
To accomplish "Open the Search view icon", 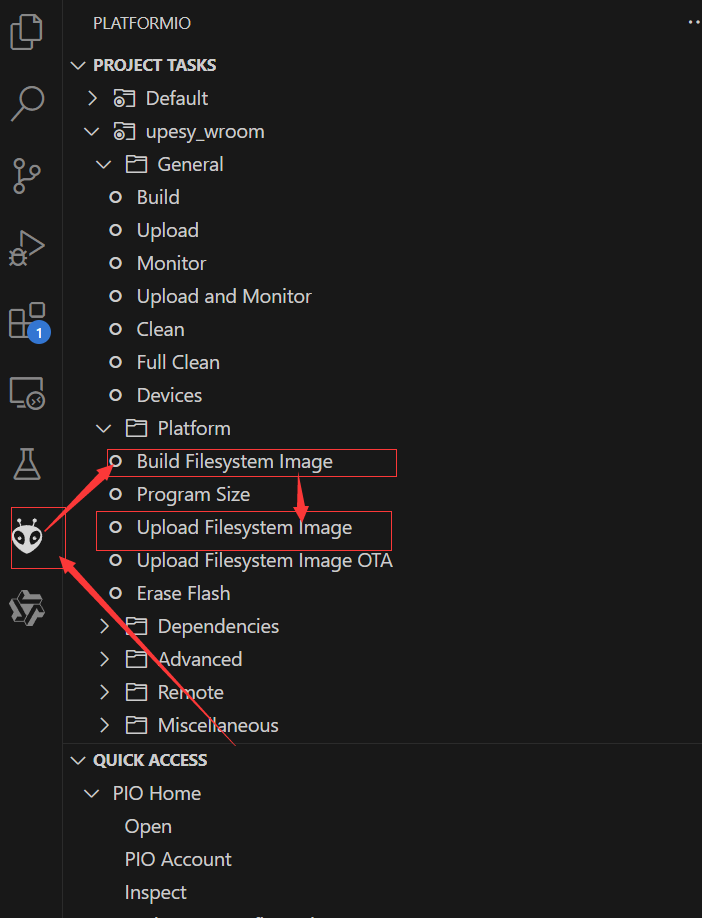I will tap(27, 104).
